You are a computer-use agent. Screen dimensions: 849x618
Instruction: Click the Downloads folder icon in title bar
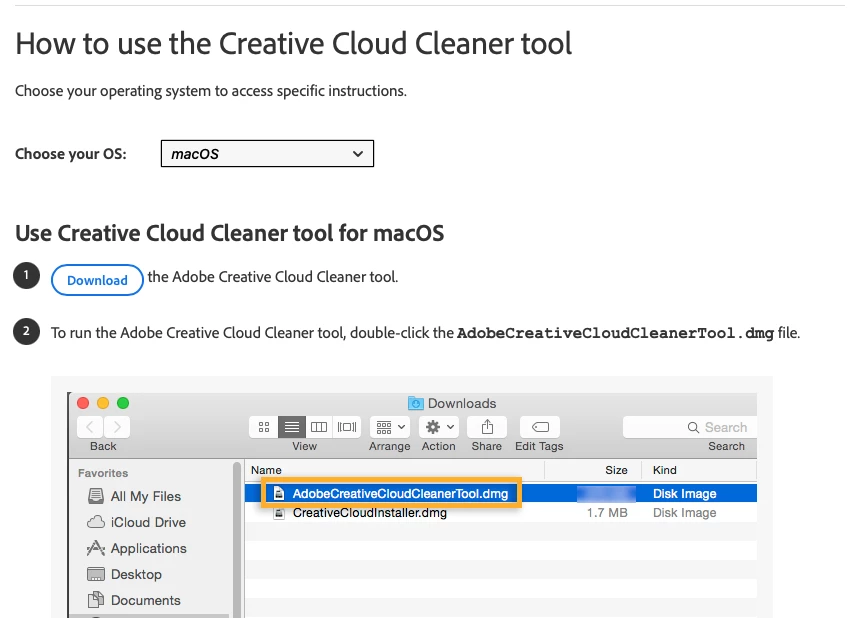coord(415,403)
